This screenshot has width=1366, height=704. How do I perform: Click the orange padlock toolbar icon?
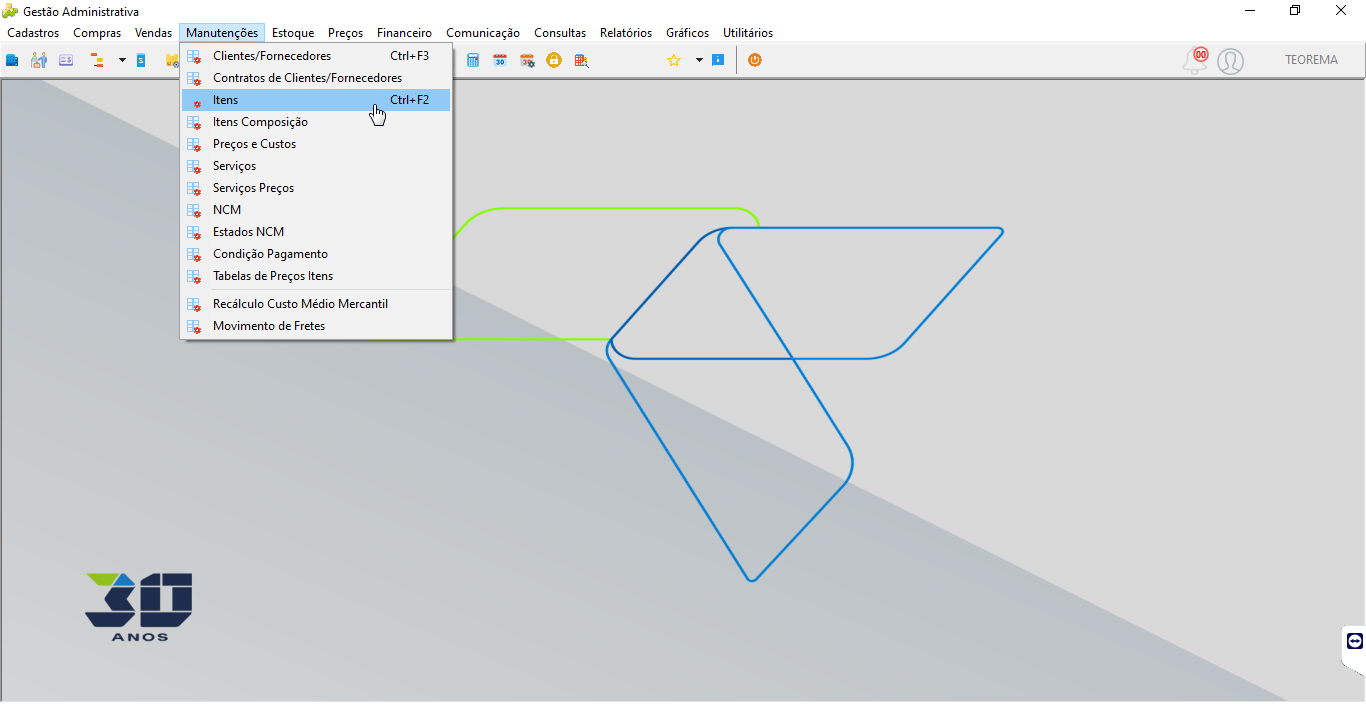[x=554, y=60]
